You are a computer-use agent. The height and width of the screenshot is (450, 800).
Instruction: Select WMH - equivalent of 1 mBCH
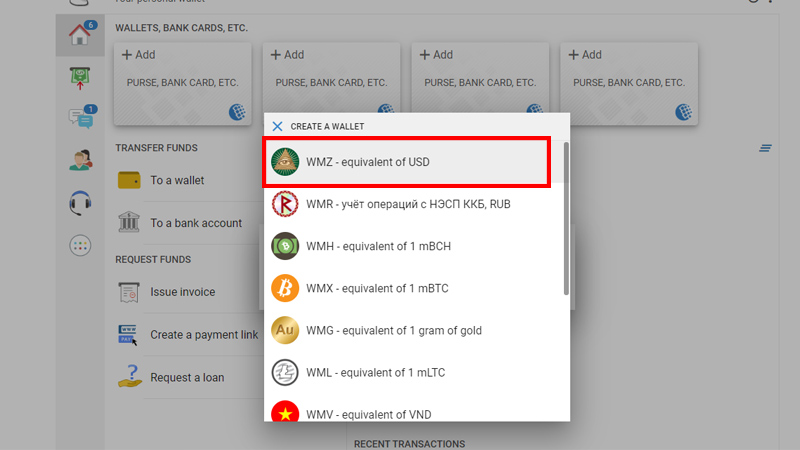point(413,246)
